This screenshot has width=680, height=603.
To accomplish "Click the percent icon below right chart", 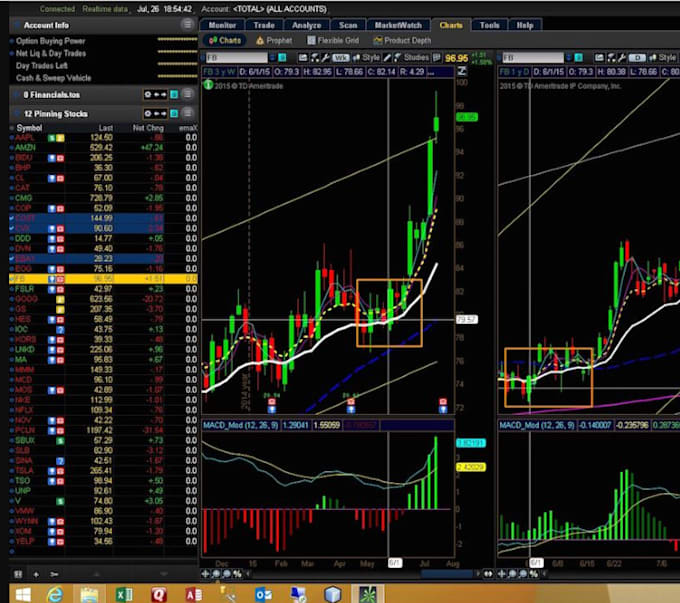I will coord(533,574).
